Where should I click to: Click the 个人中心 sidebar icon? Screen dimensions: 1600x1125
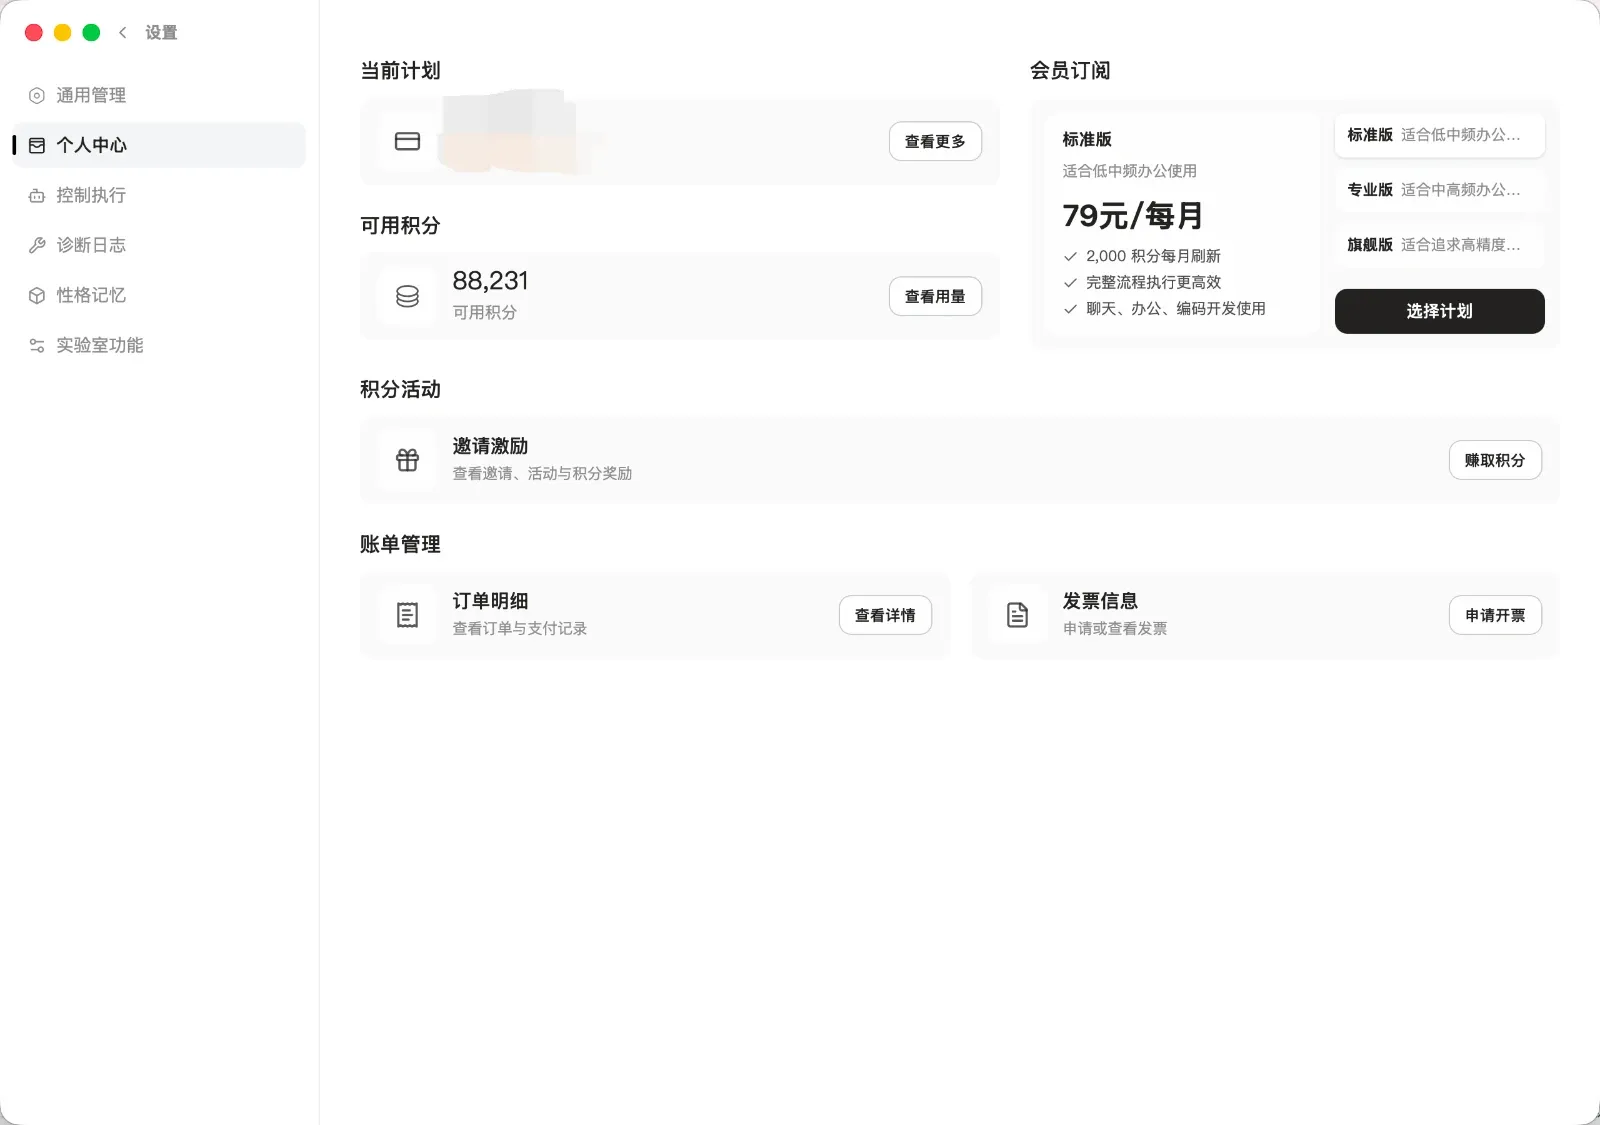tap(37, 146)
